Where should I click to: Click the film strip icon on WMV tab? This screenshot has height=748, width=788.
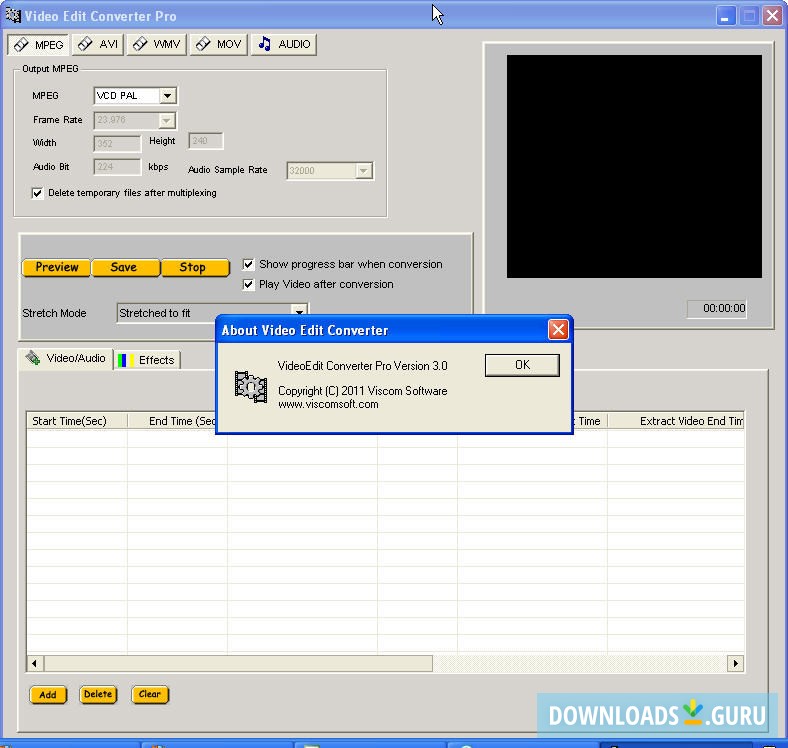pos(140,44)
